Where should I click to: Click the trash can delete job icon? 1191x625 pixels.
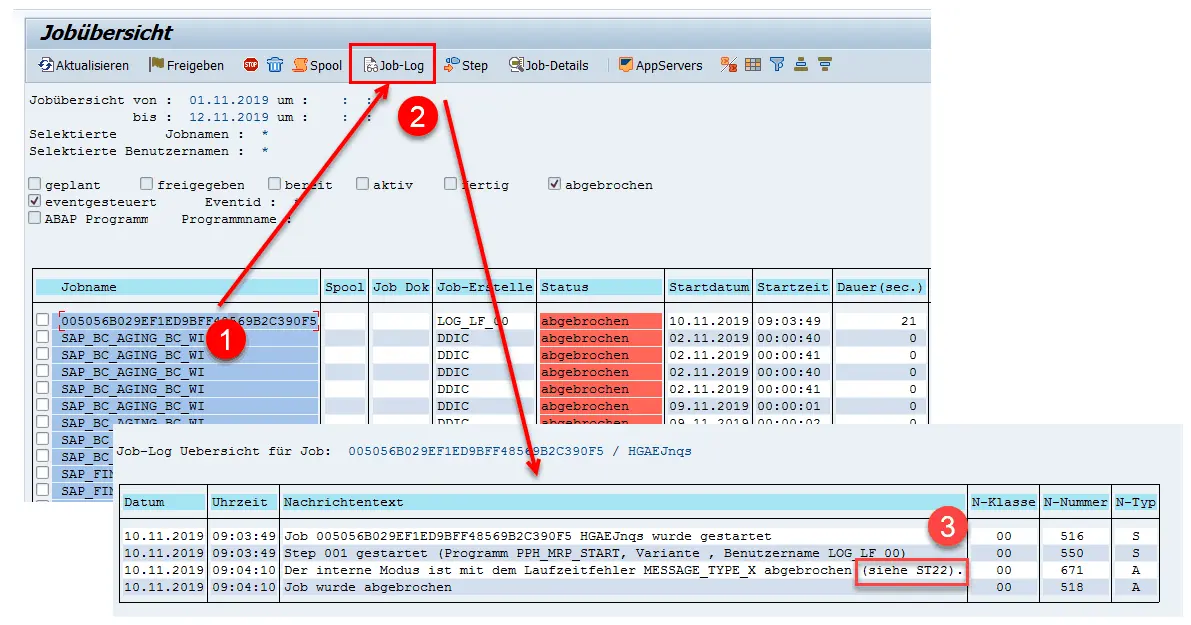[275, 65]
